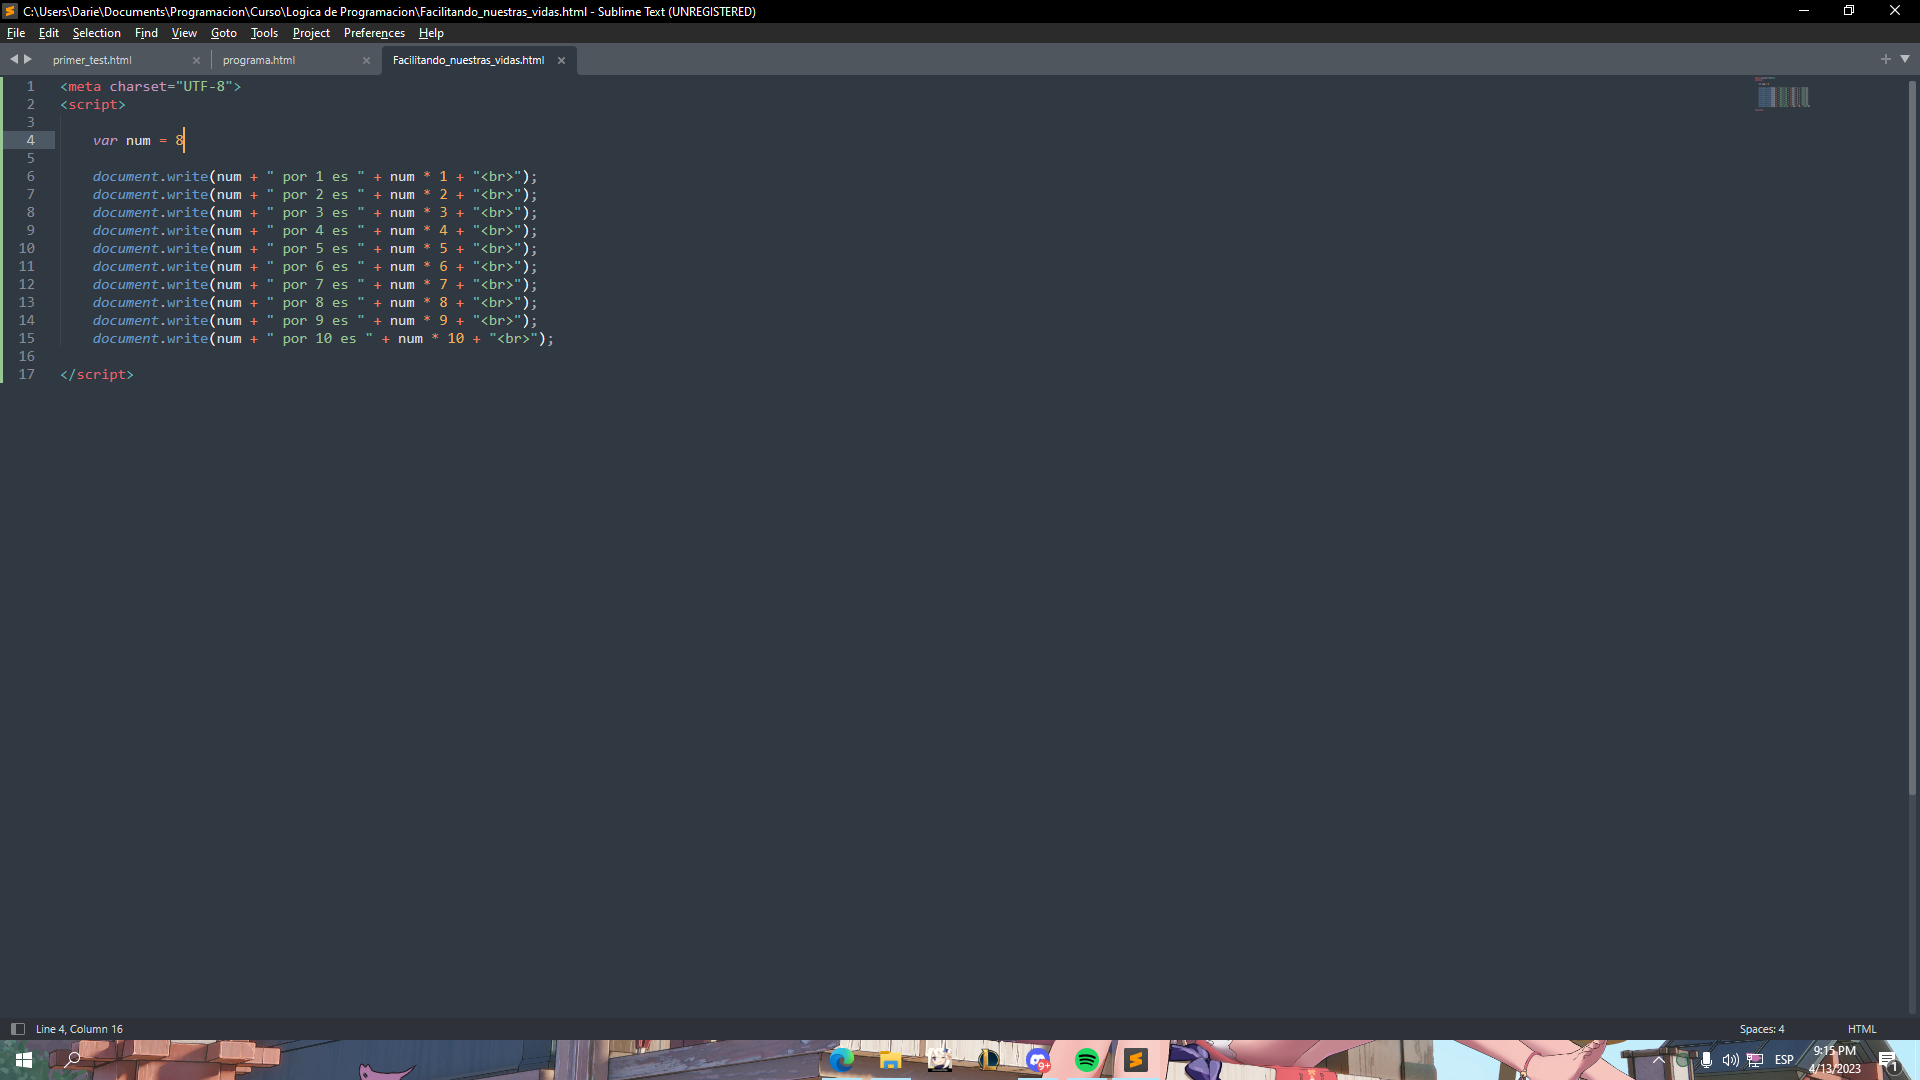
Task: Open the Help menu
Action: (x=431, y=33)
